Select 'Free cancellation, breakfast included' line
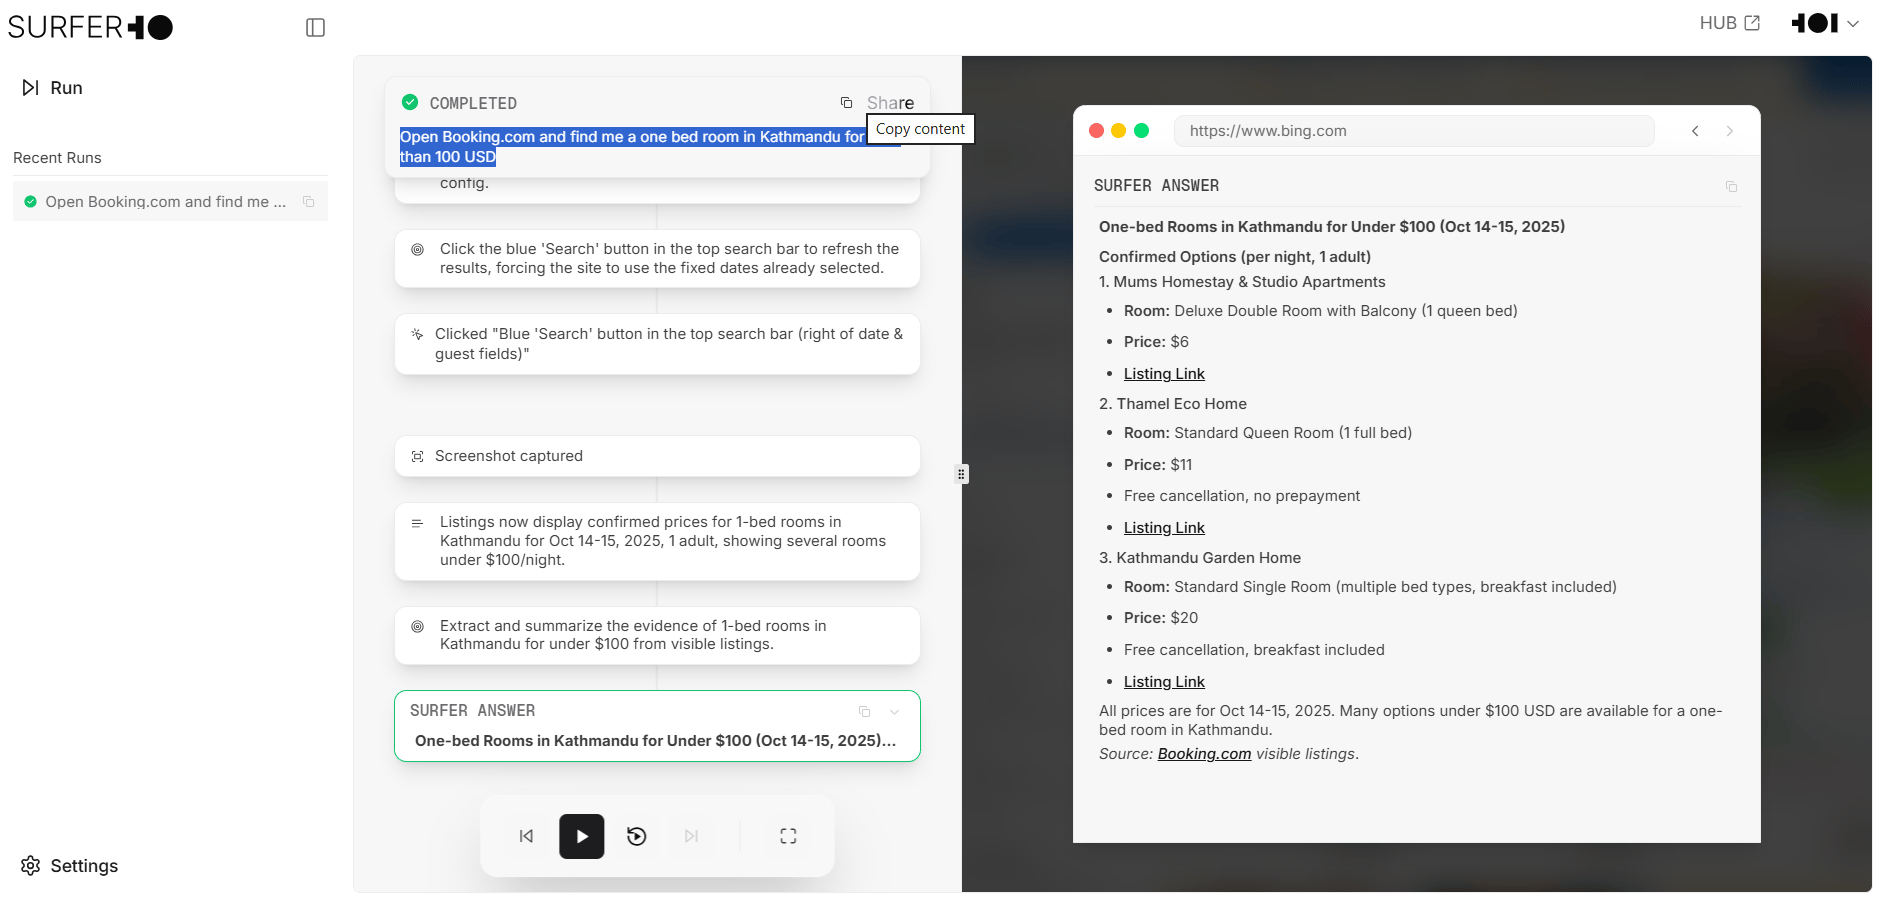Viewport: 1888px width, 909px height. 1254,650
